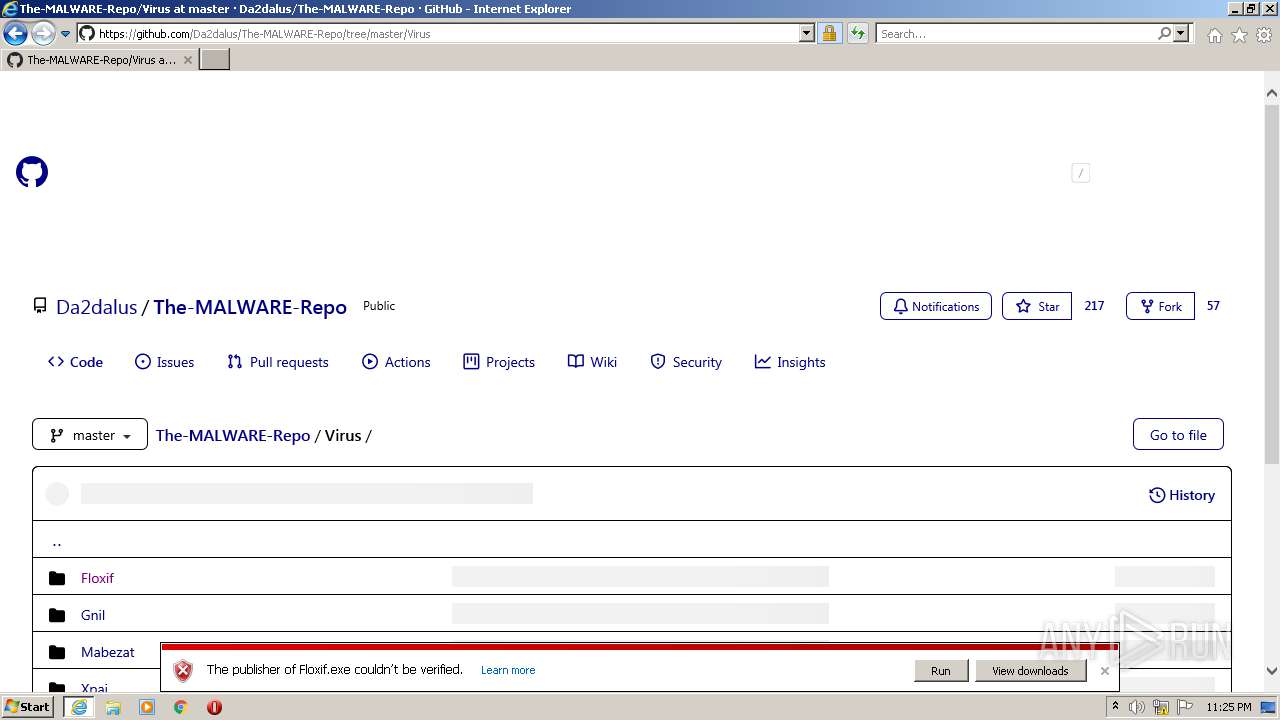Click the Mabezat folder icon
This screenshot has width=1280, height=720.
pyautogui.click(x=57, y=652)
